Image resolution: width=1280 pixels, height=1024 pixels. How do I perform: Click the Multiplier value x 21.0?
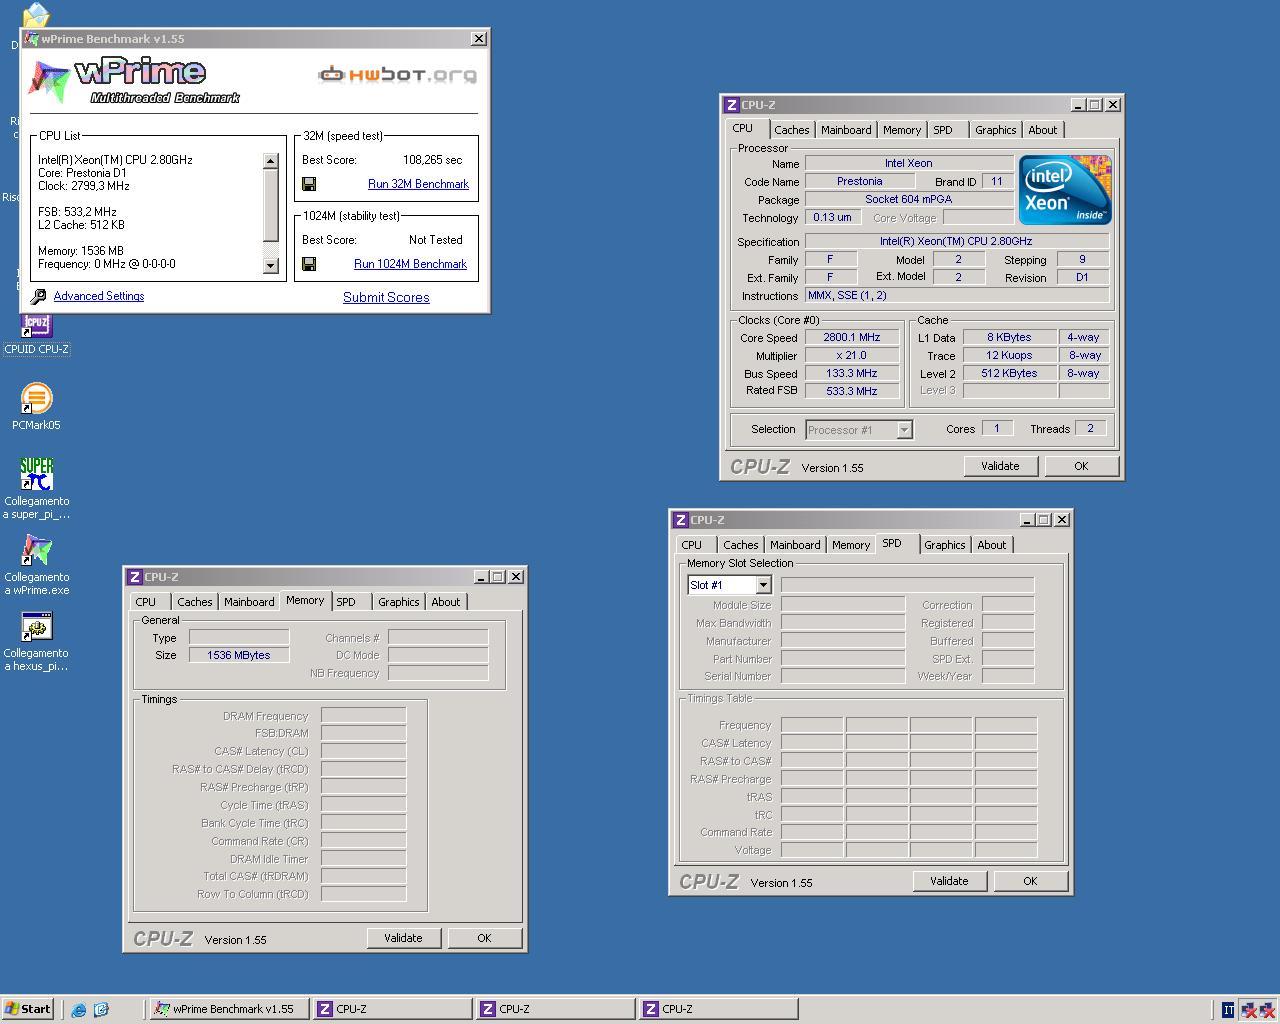click(851, 355)
